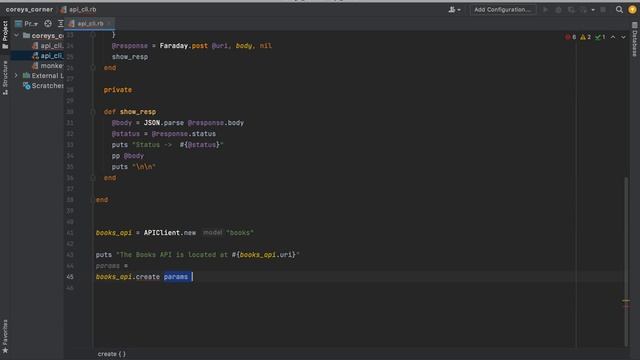Click 'books_api.create' on line 45
This screenshot has width=640, height=360.
click(x=128, y=277)
